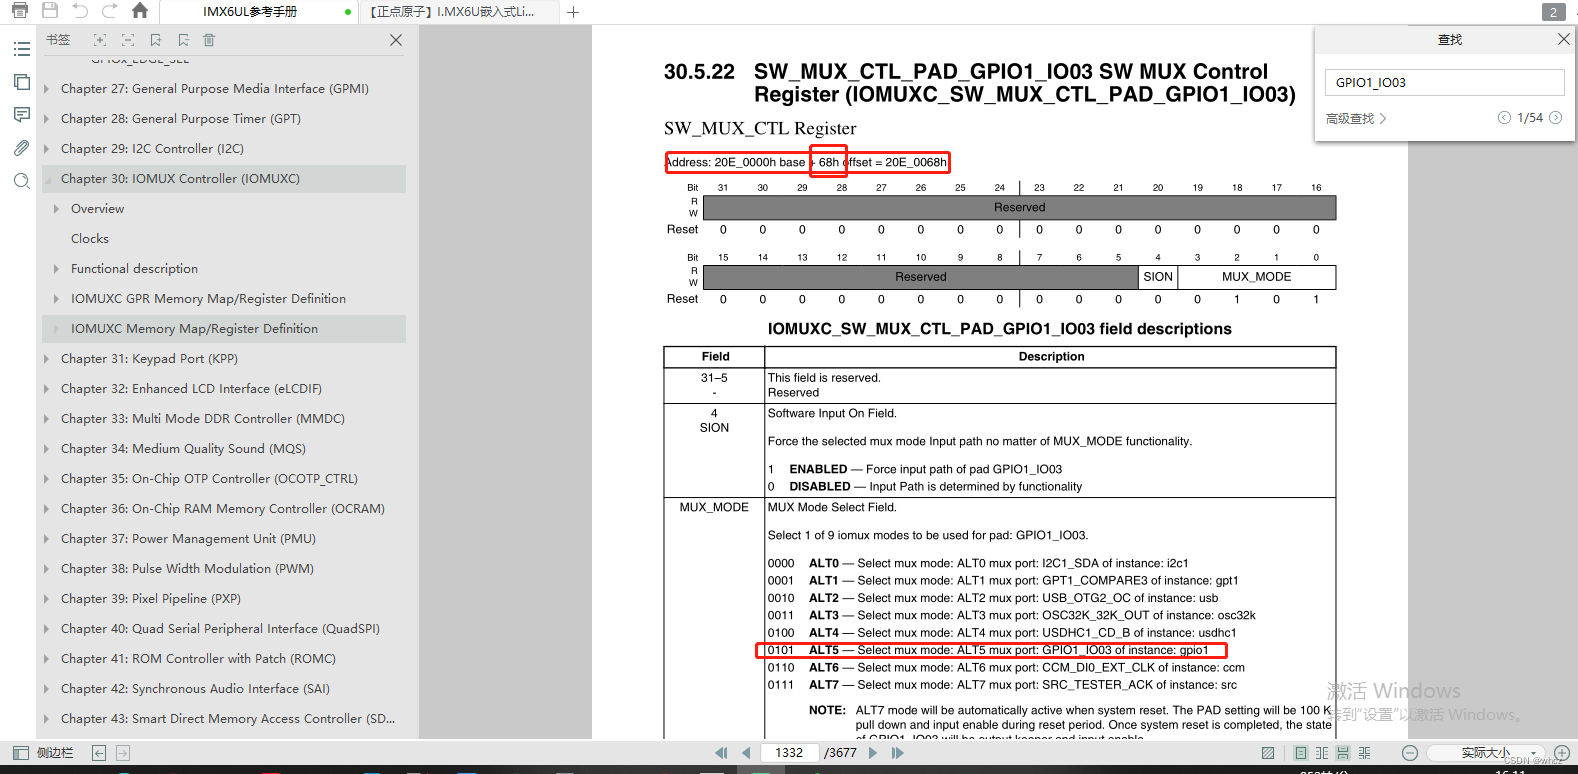1578x774 pixels.
Task: Expand Chapter 31 Keypad Port arrow
Action: [46, 359]
